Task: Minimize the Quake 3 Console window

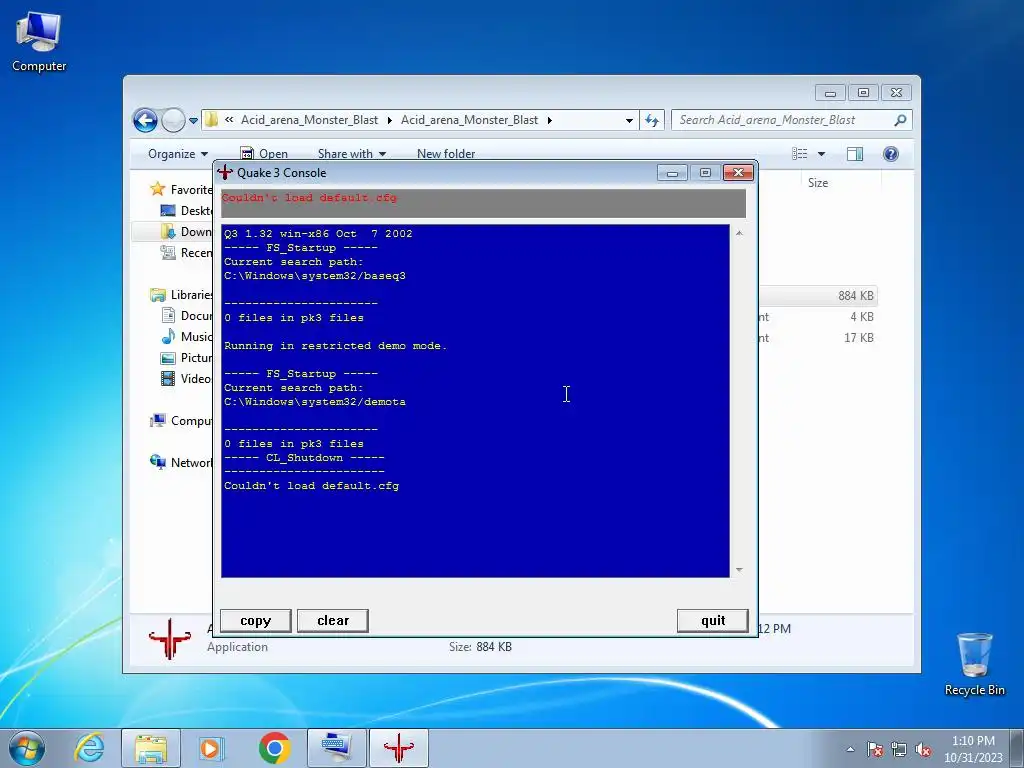Action: (x=672, y=172)
